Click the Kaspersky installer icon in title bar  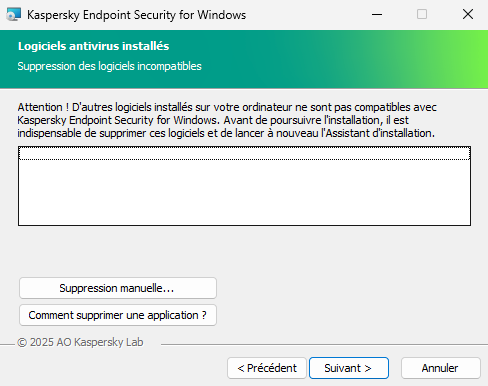(14, 15)
